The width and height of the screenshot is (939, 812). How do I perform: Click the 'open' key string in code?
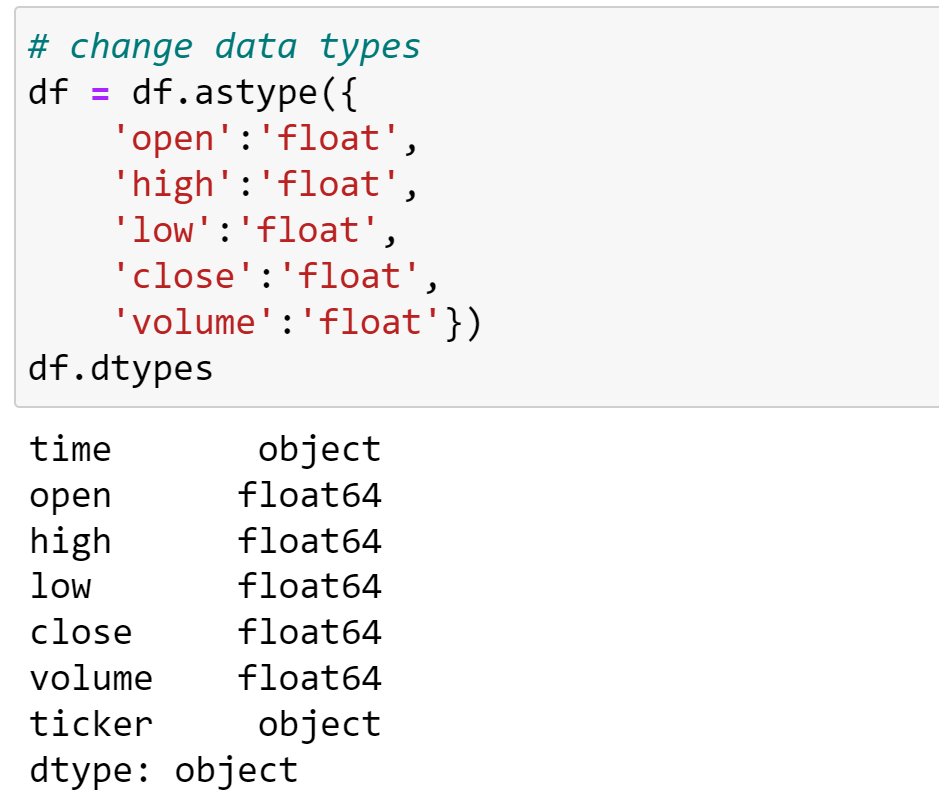(172, 139)
